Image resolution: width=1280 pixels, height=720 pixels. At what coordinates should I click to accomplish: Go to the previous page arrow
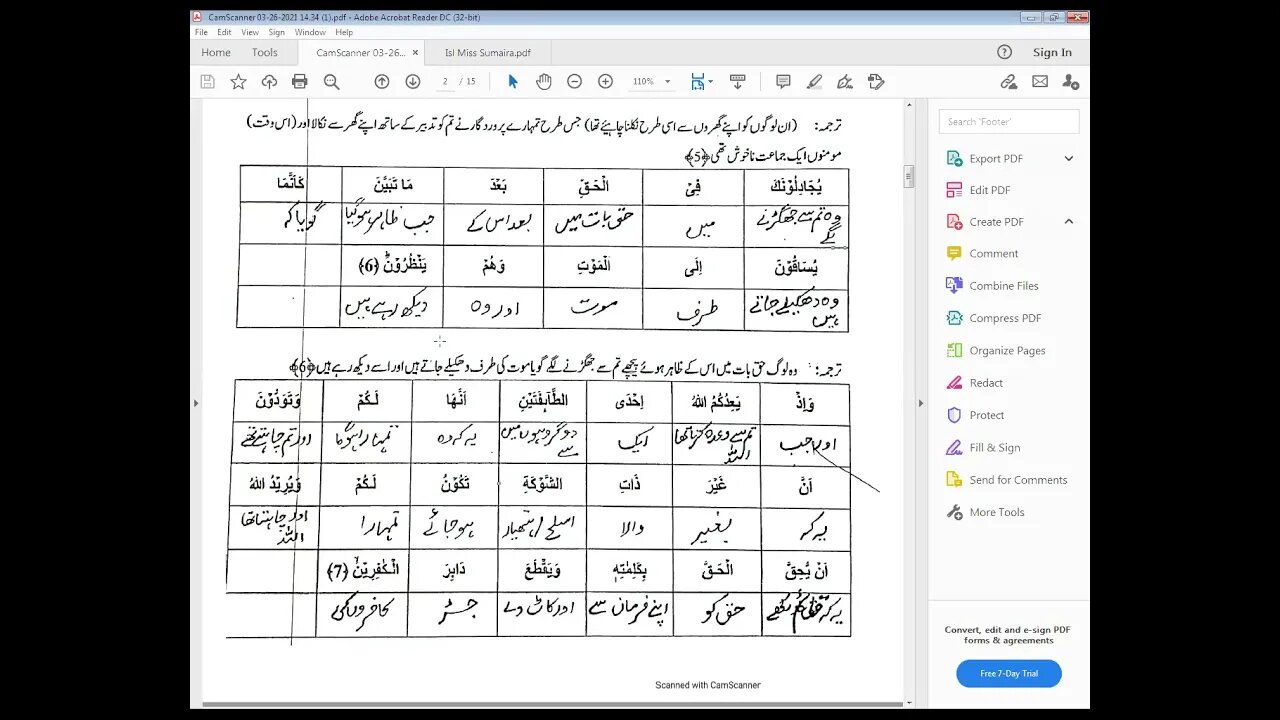381,82
